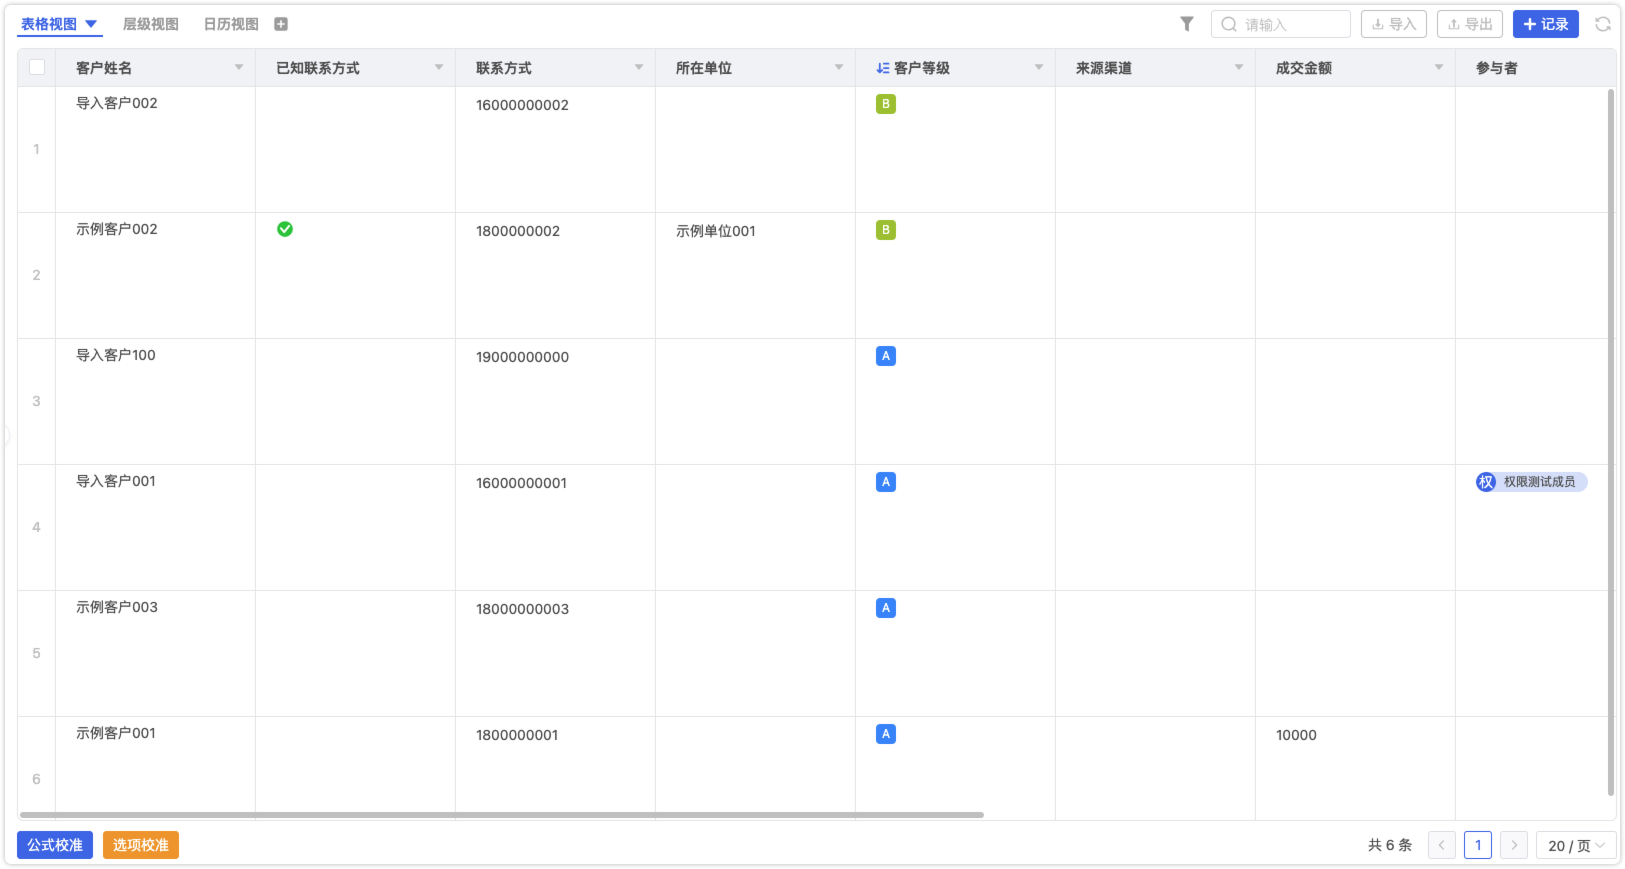This screenshot has width=1625, height=869.
Task: Open the 成交金额 column dropdown
Action: point(1439,68)
